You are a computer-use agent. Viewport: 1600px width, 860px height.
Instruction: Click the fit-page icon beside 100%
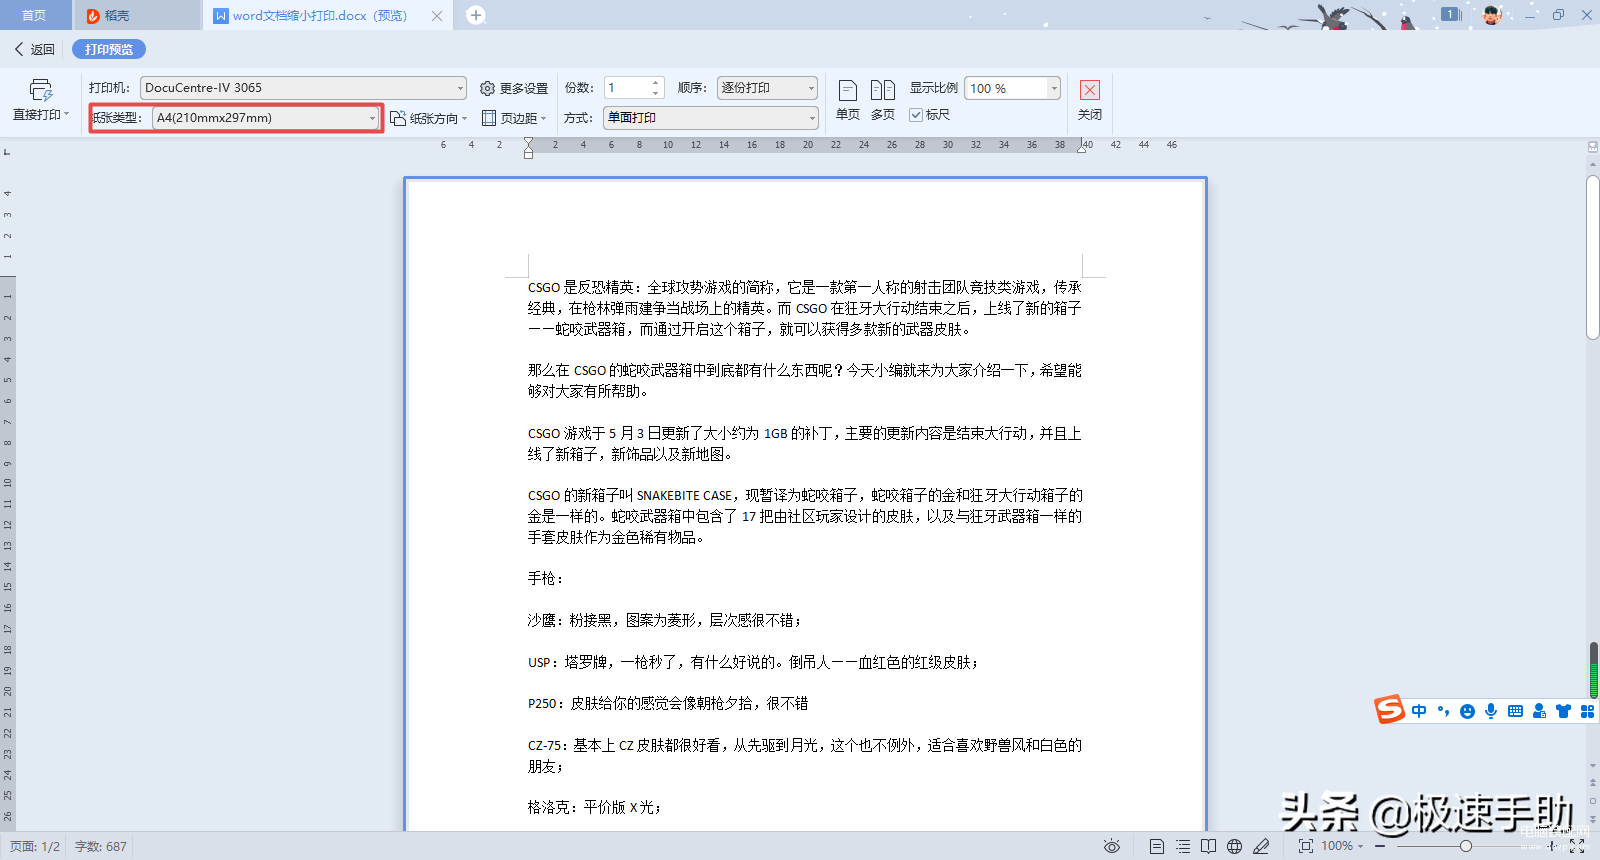1306,846
